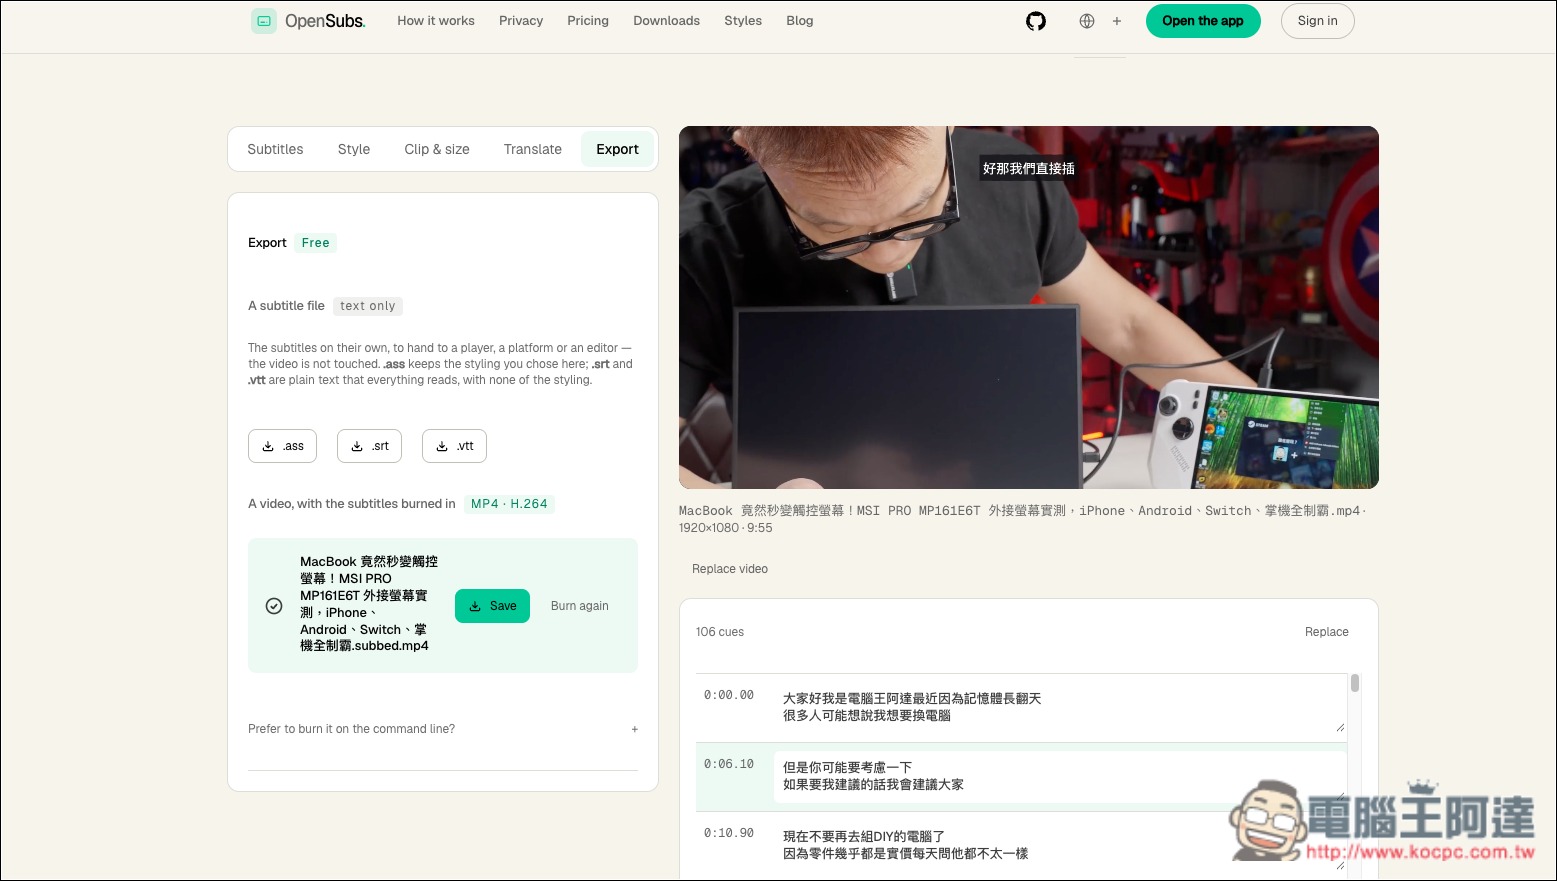Click the Sign in button
Viewport: 1557px width, 881px height.
click(1318, 21)
